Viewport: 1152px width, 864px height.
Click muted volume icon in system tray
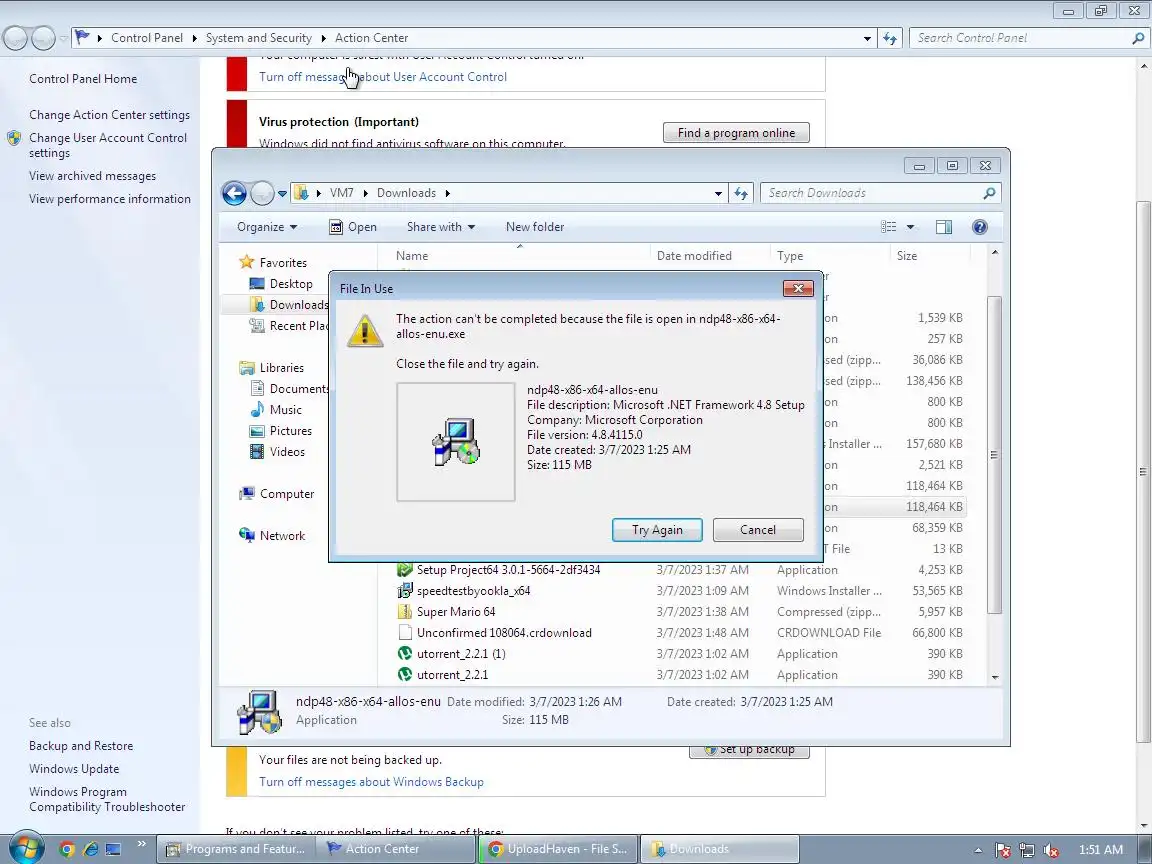tap(1051, 850)
